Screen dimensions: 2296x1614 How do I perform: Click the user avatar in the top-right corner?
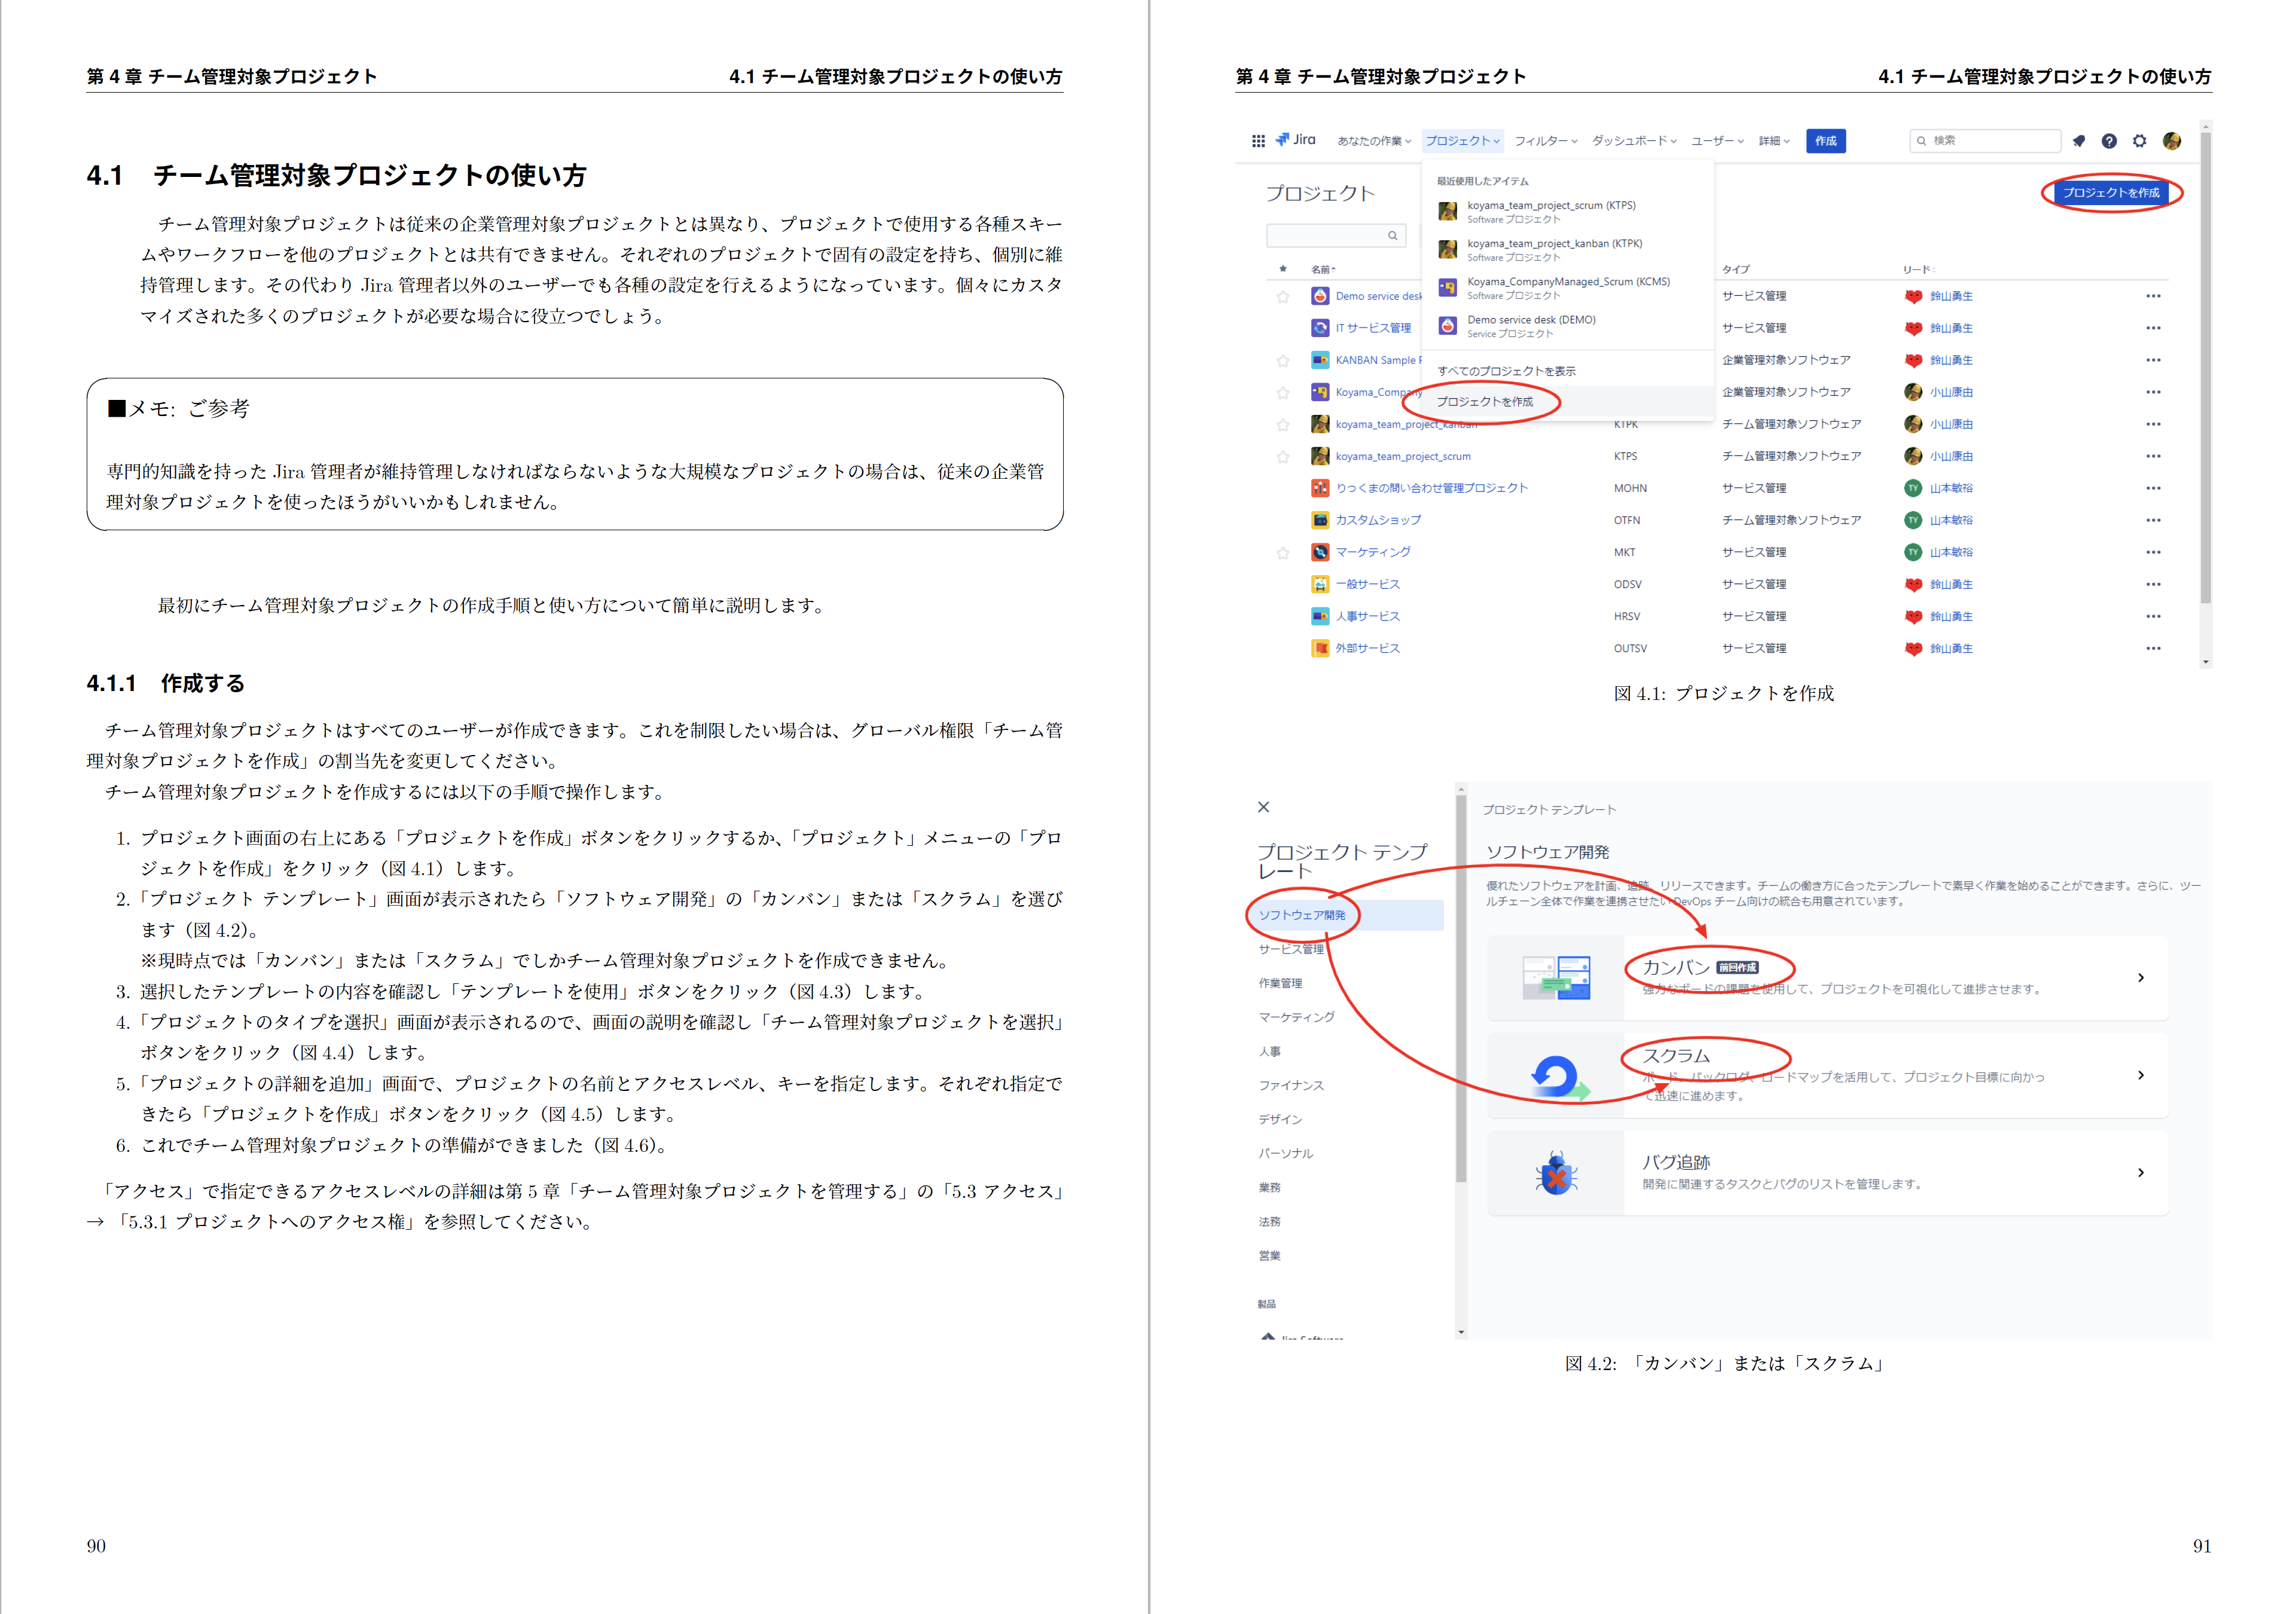click(x=2172, y=141)
